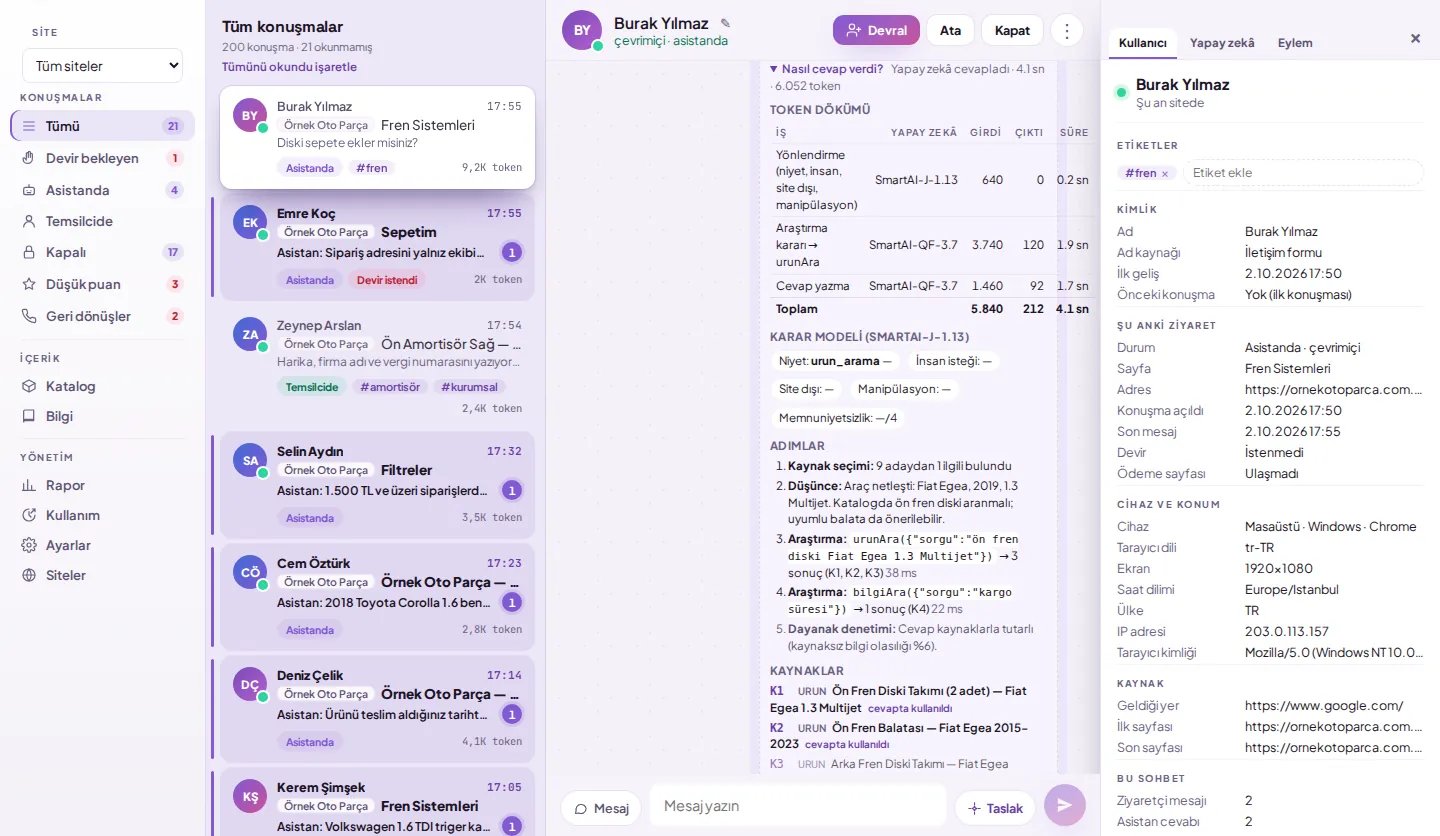The height and width of the screenshot is (836, 1440).
Task: Click the 'Devir istendi' badge on Emre Koç
Action: [x=387, y=280]
